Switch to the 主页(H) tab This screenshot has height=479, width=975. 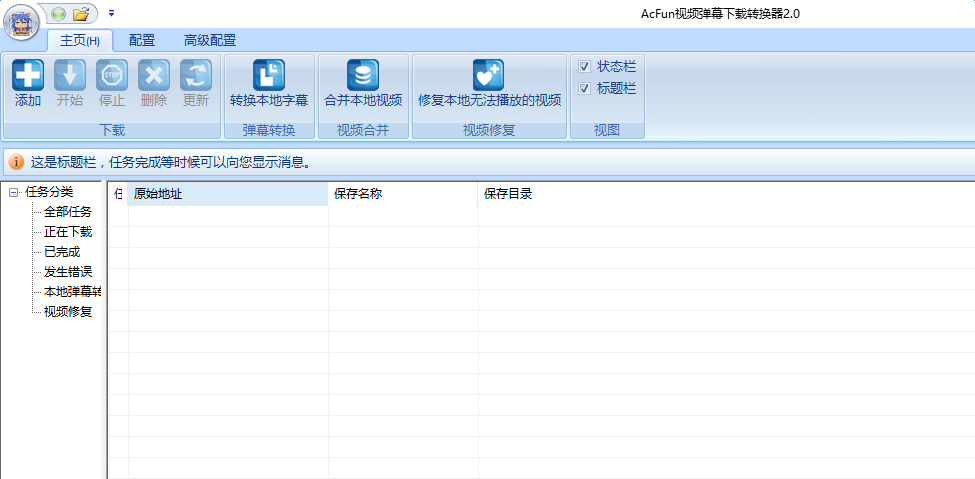tap(80, 41)
